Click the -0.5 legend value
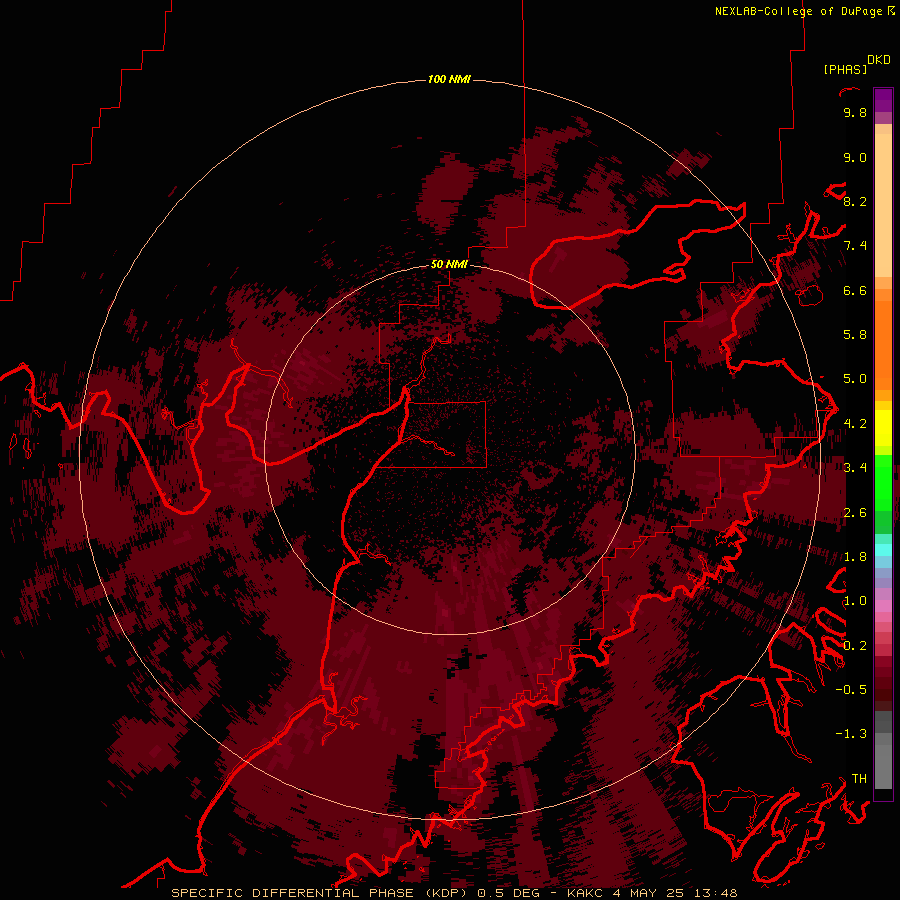This screenshot has width=900, height=900. (x=851, y=690)
